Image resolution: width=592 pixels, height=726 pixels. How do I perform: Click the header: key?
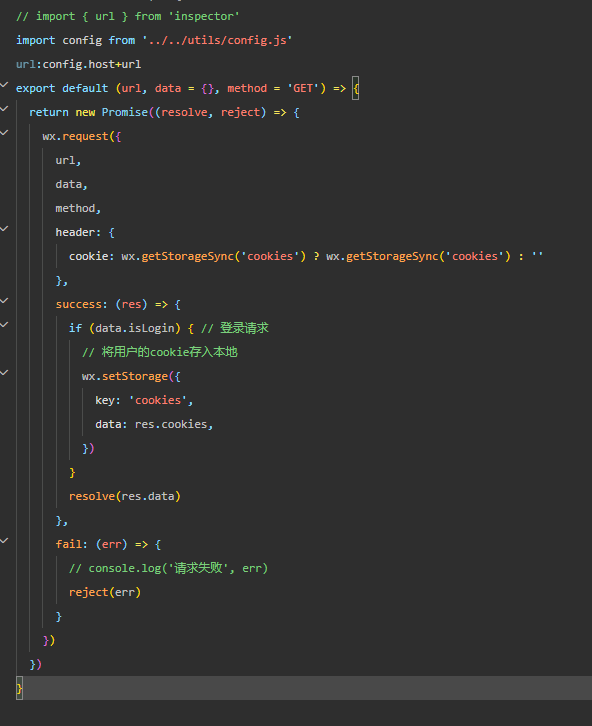click(78, 232)
